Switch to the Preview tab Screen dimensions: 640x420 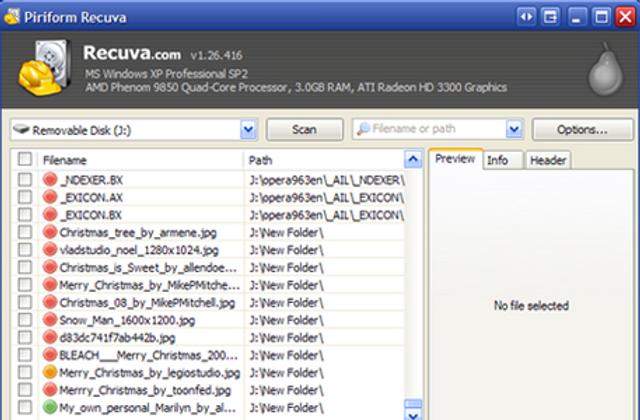pyautogui.click(x=455, y=159)
